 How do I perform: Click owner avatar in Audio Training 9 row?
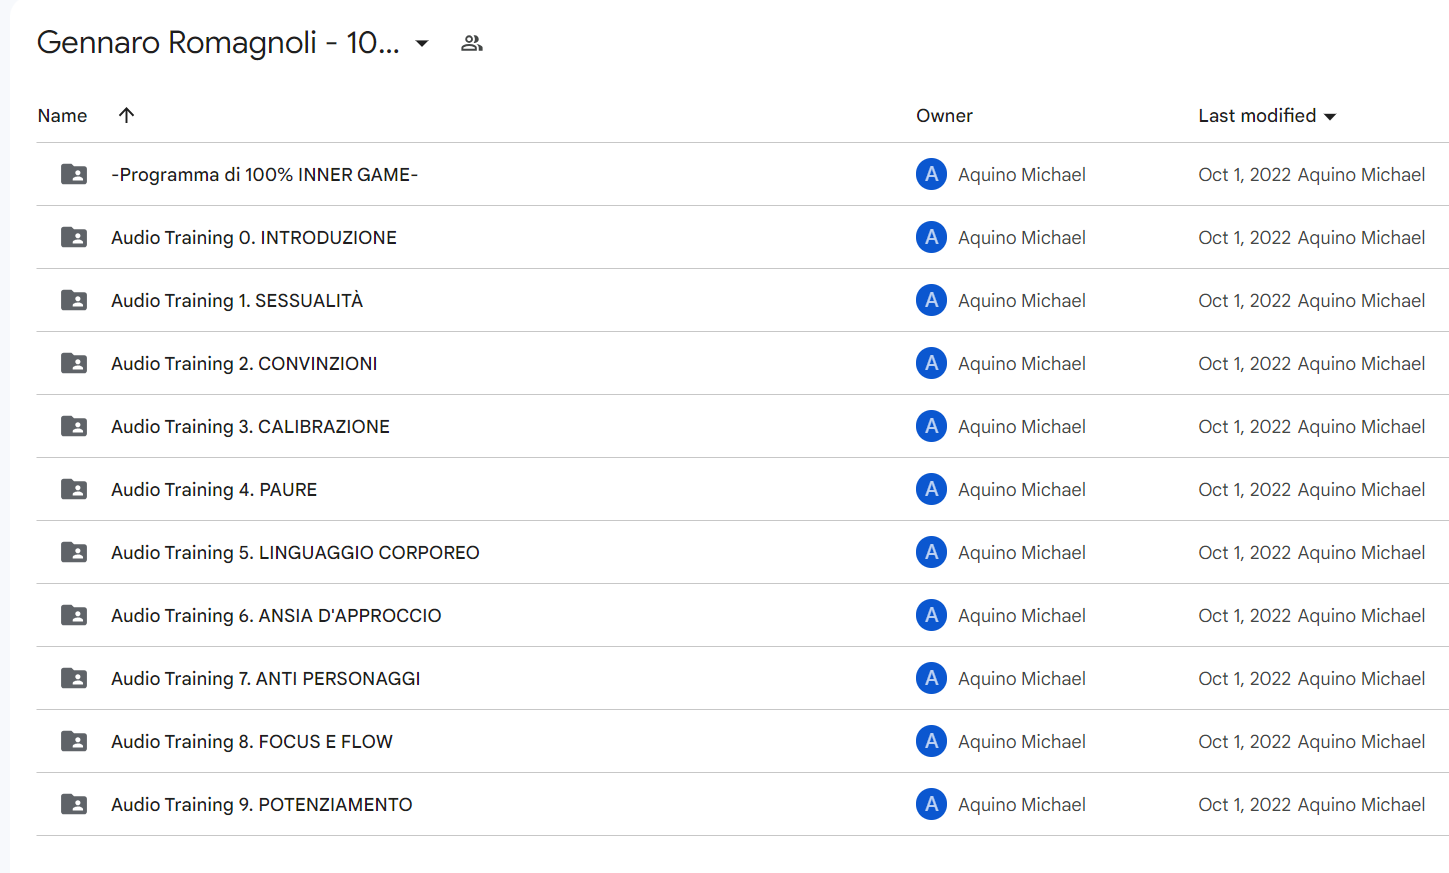(931, 804)
